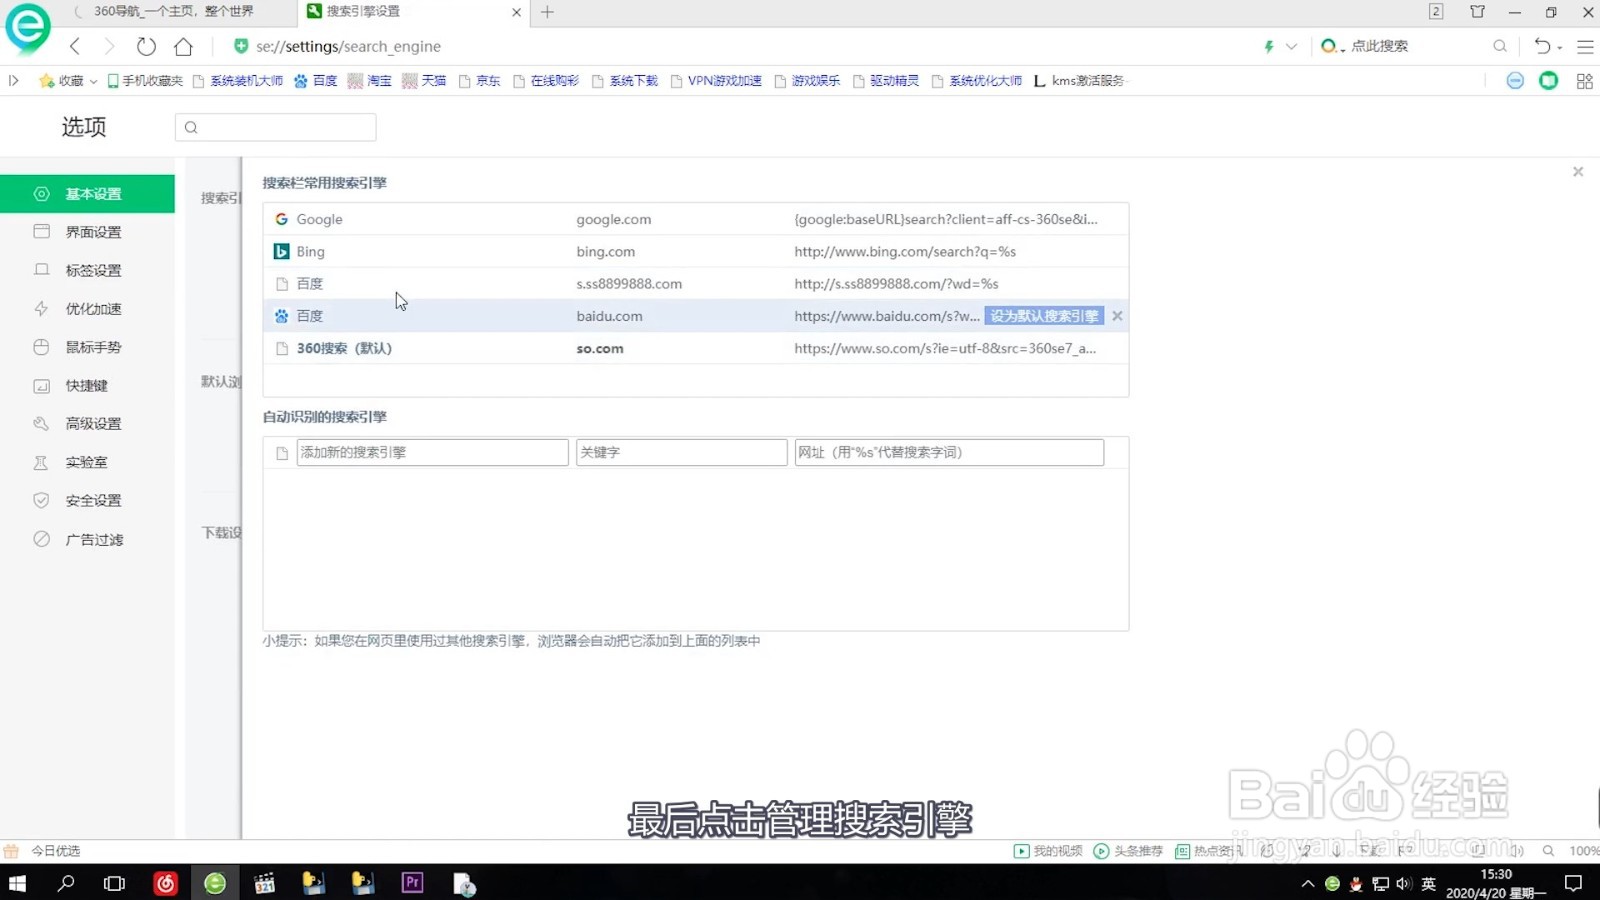
Task: Click the blue circle extension icon
Action: point(1515,81)
